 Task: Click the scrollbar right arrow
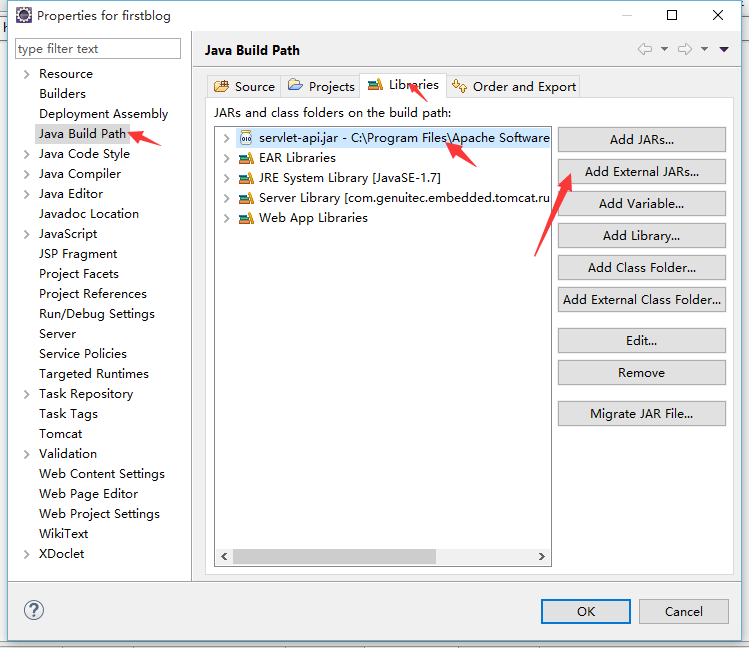point(542,556)
